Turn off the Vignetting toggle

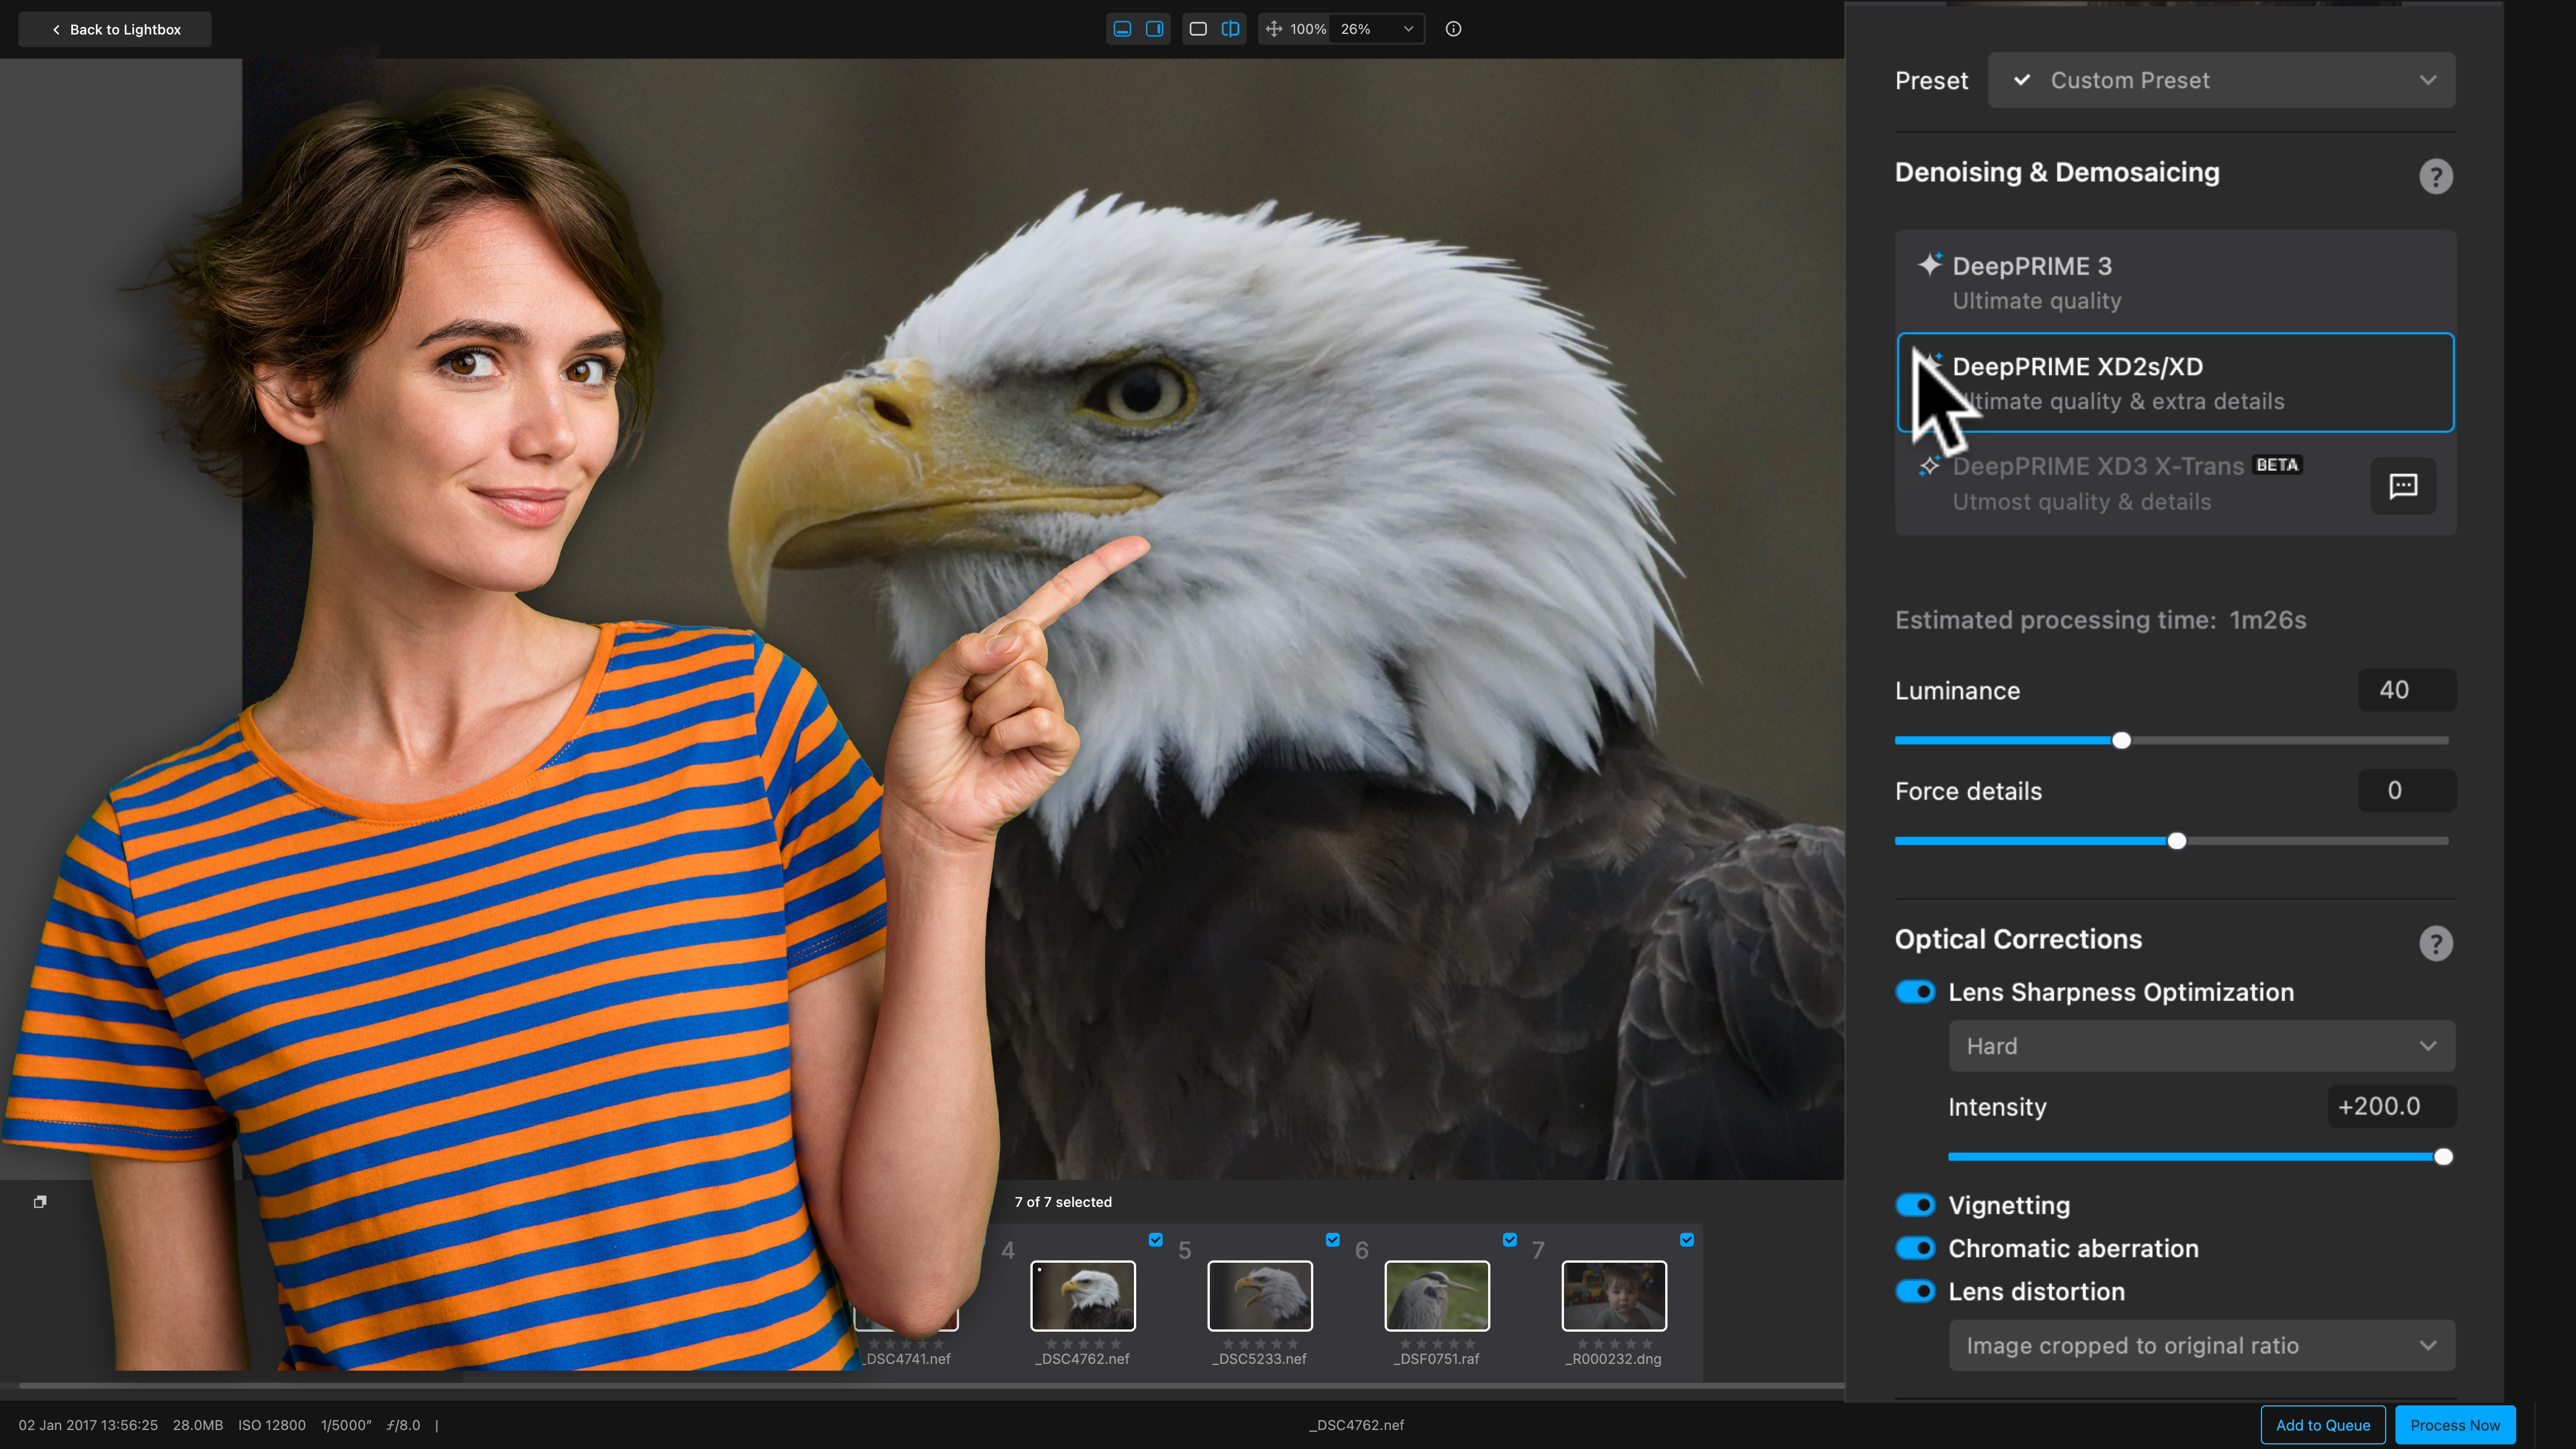pos(1915,1205)
